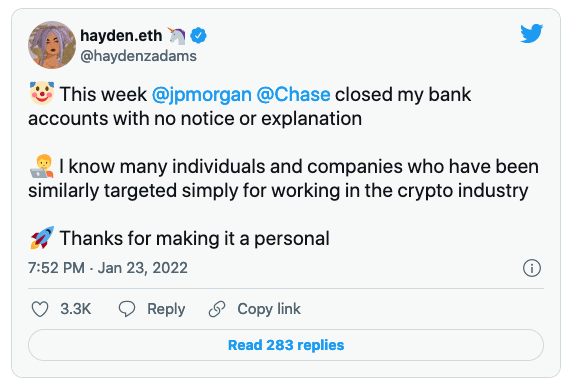Click Read 283 replies button
This screenshot has height=388, width=571.
tap(286, 345)
